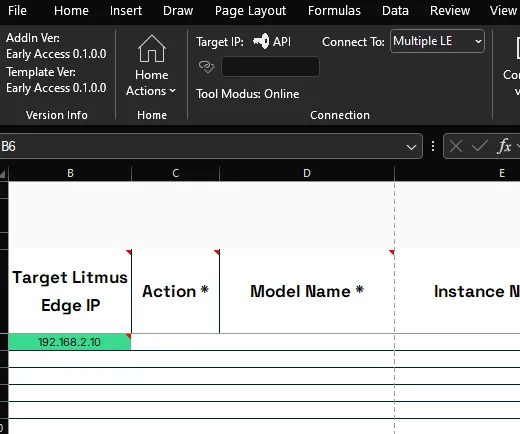Click the formula bar cancel X icon
Image resolution: width=520 pixels, height=434 pixels.
pyautogui.click(x=456, y=146)
